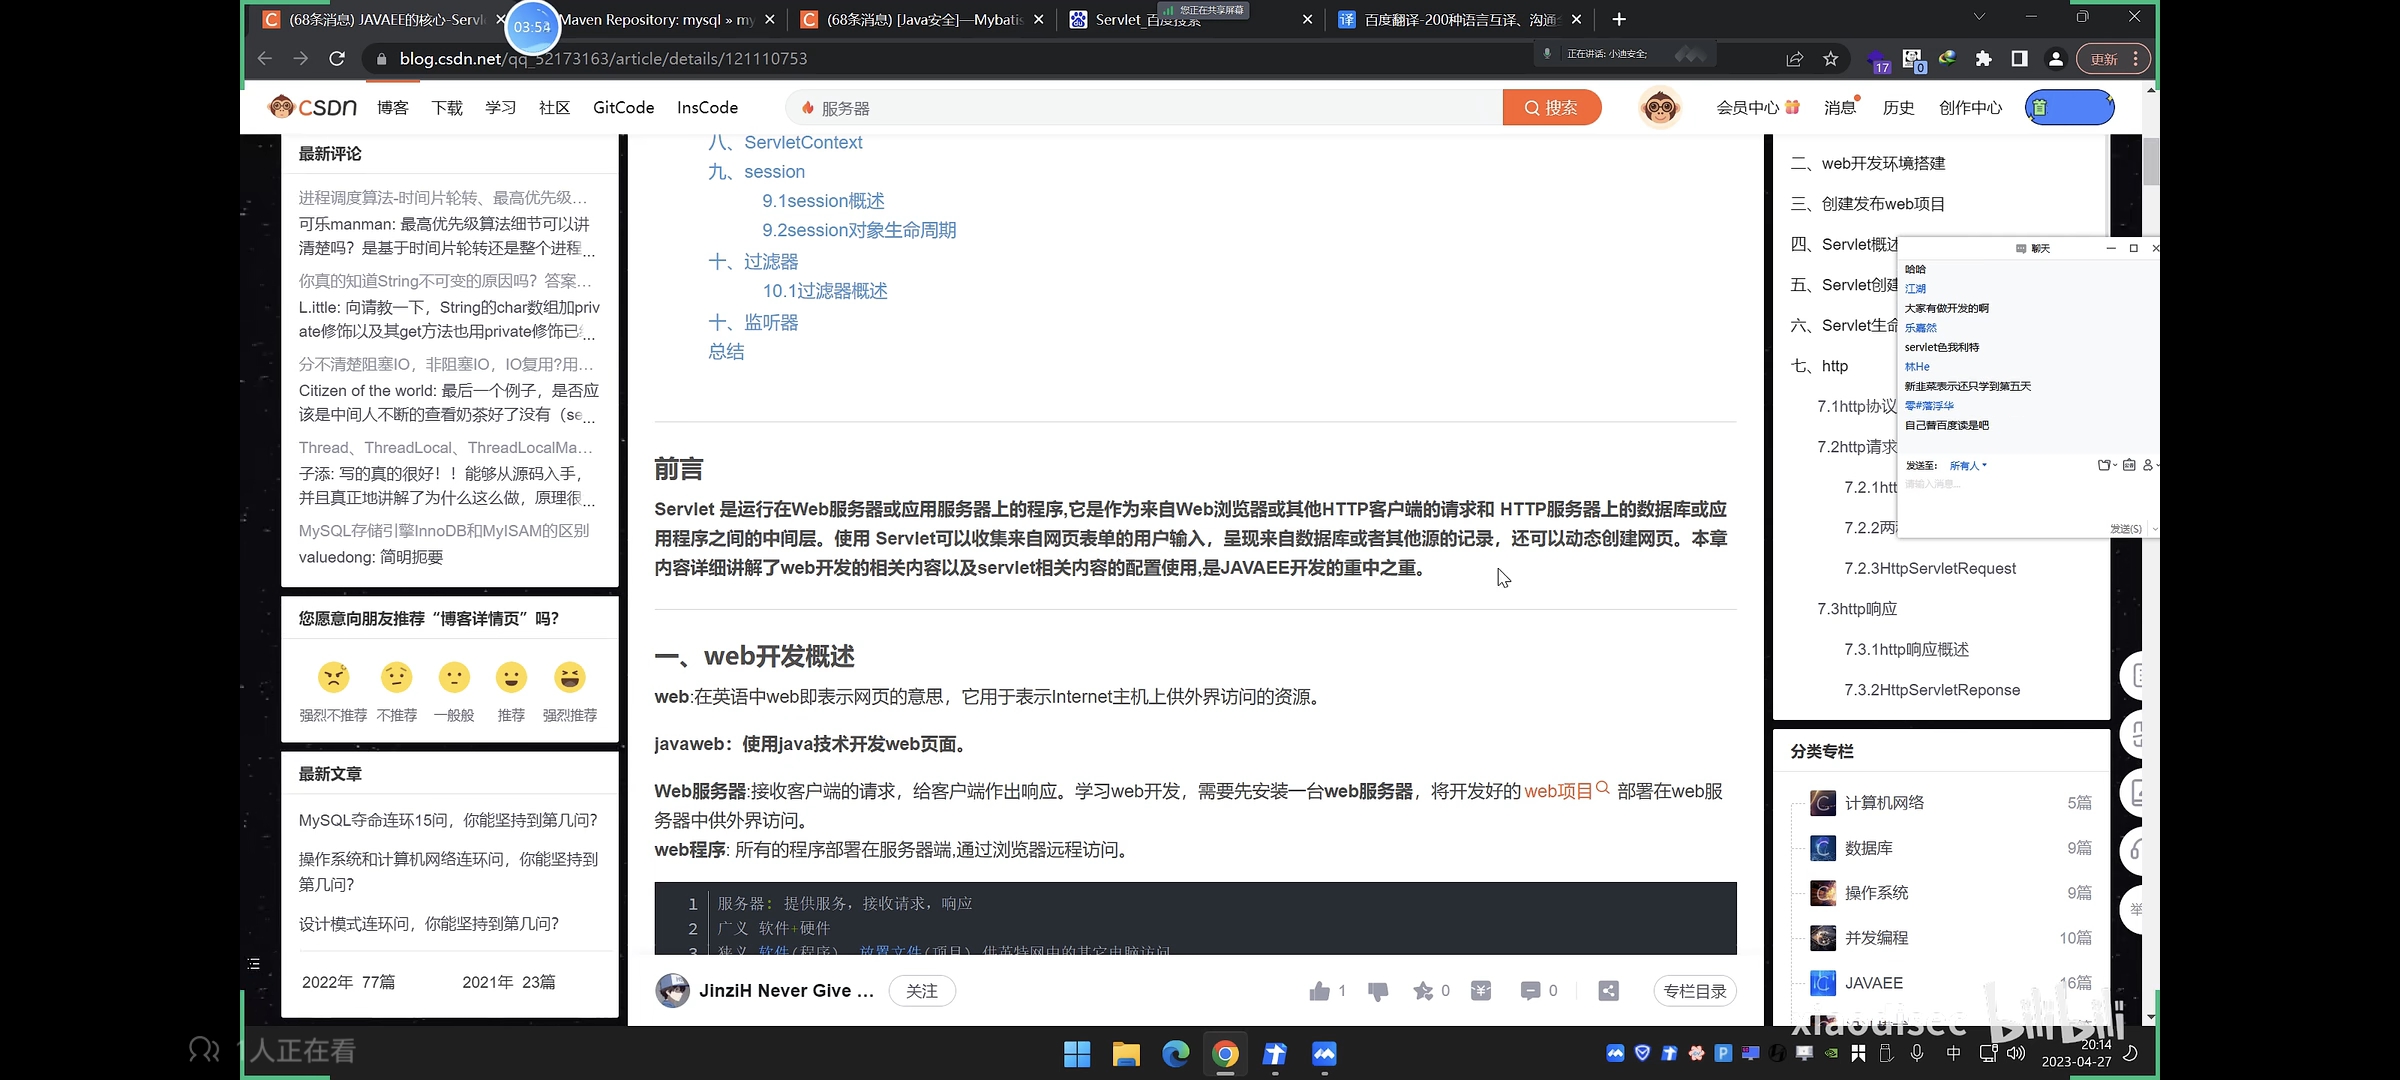Select the 一般般 neutral emoji face
2400x1080 pixels.
click(454, 677)
